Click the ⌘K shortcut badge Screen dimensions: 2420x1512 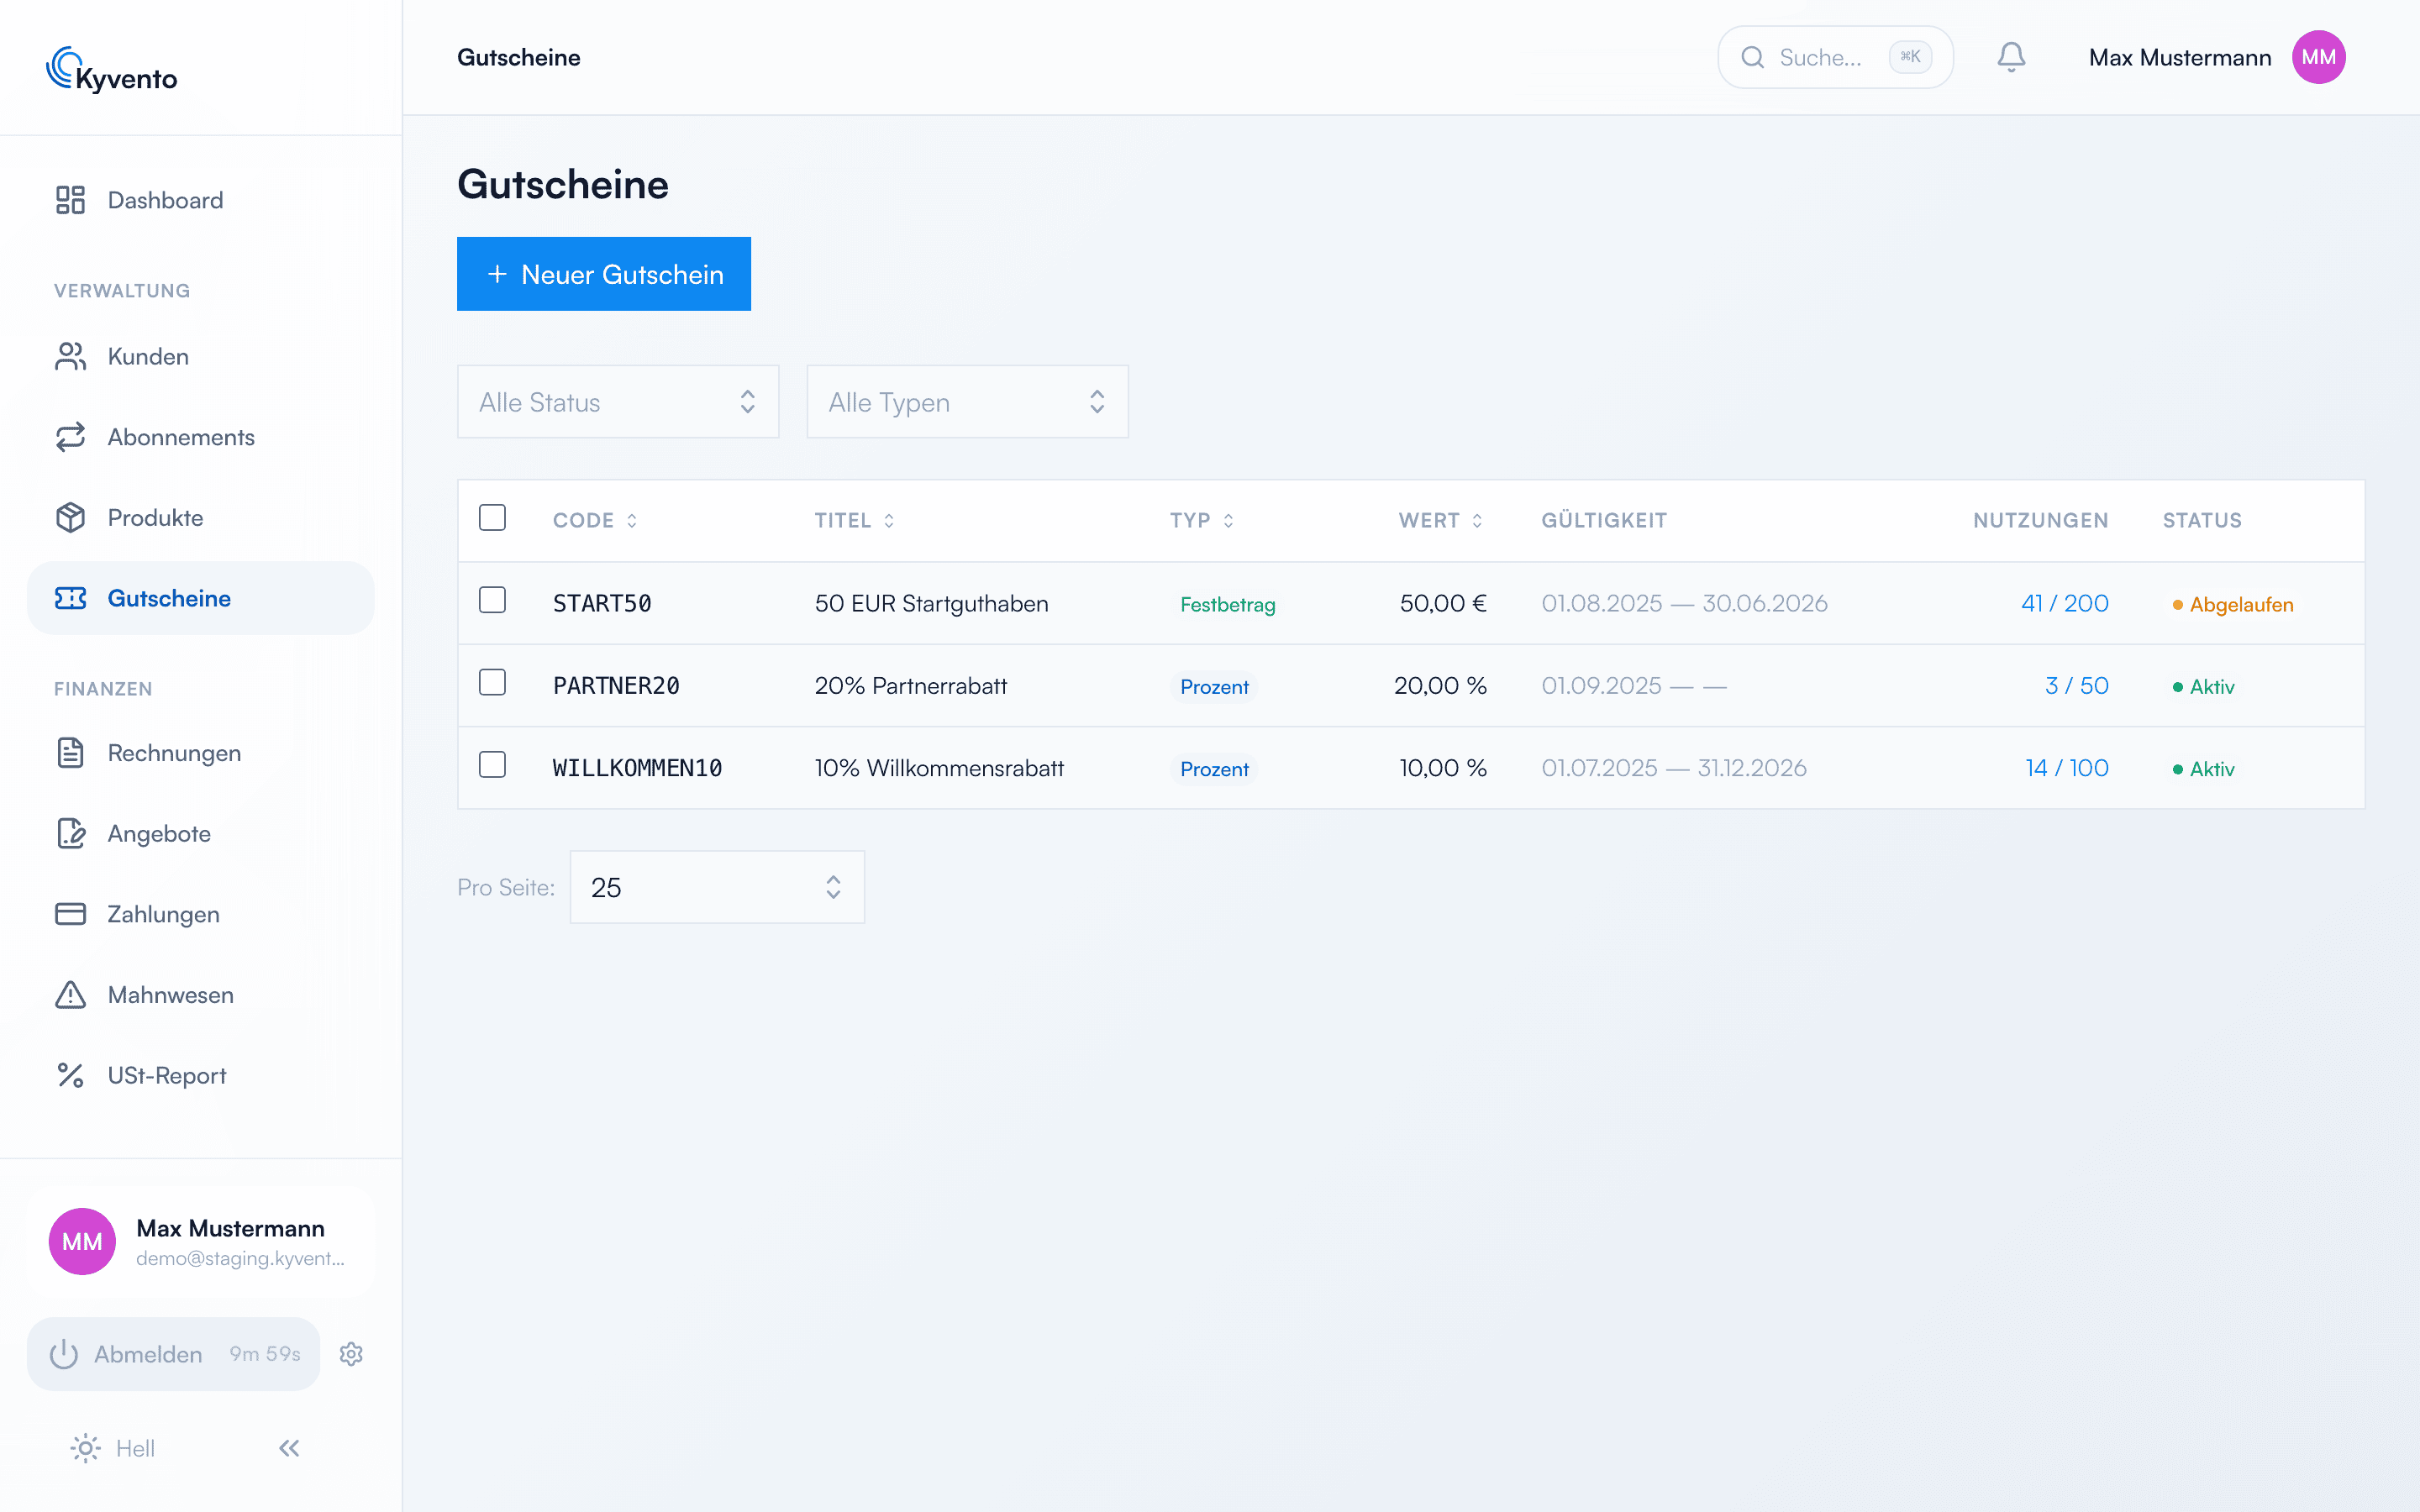[1910, 57]
